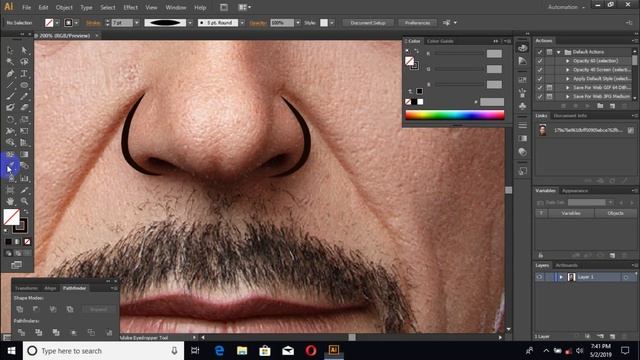Open the Window menu

click(176, 7)
